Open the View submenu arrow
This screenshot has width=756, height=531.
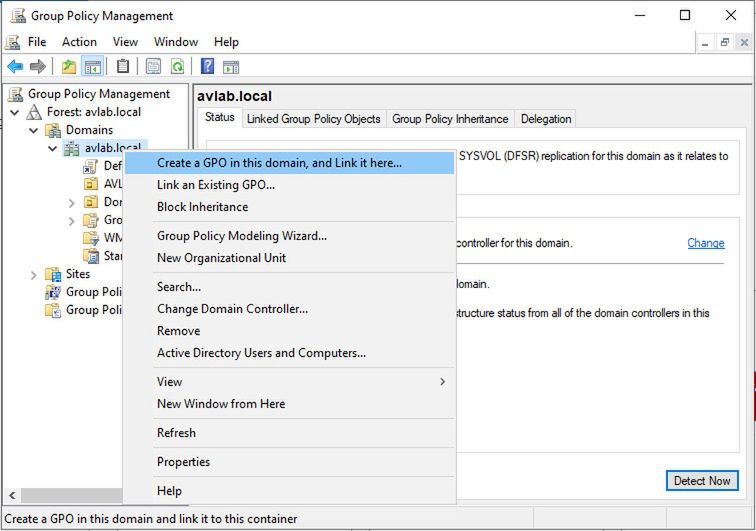tap(443, 381)
